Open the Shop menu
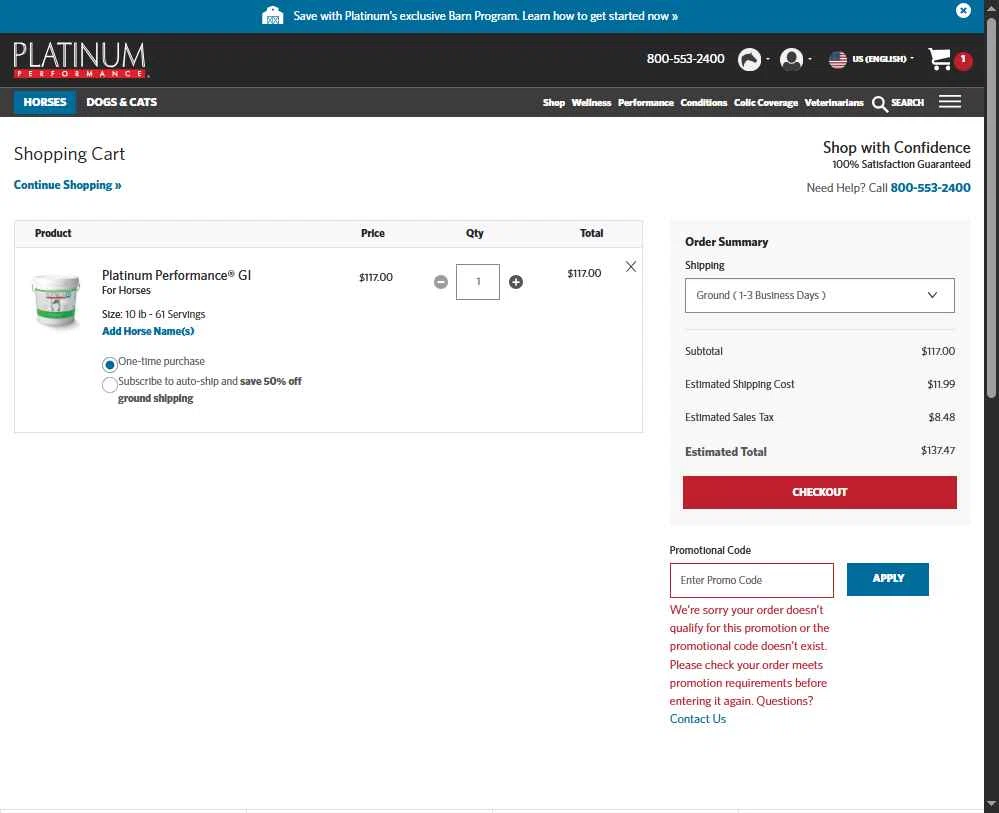Image resolution: width=999 pixels, height=813 pixels. (x=554, y=103)
